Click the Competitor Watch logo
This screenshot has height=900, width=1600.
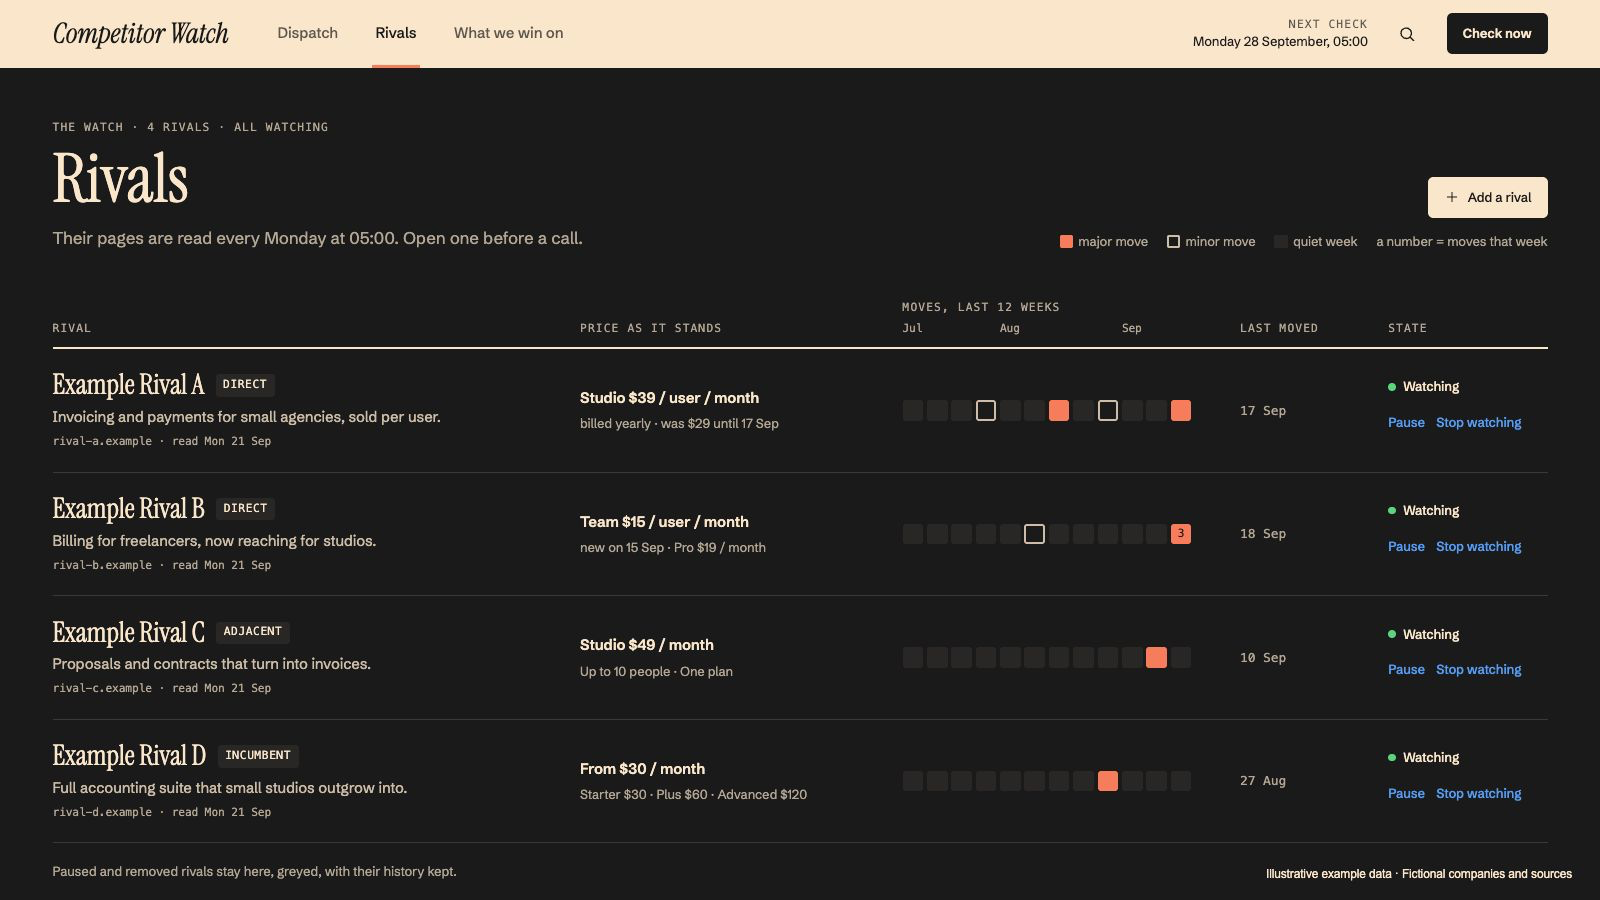click(141, 34)
